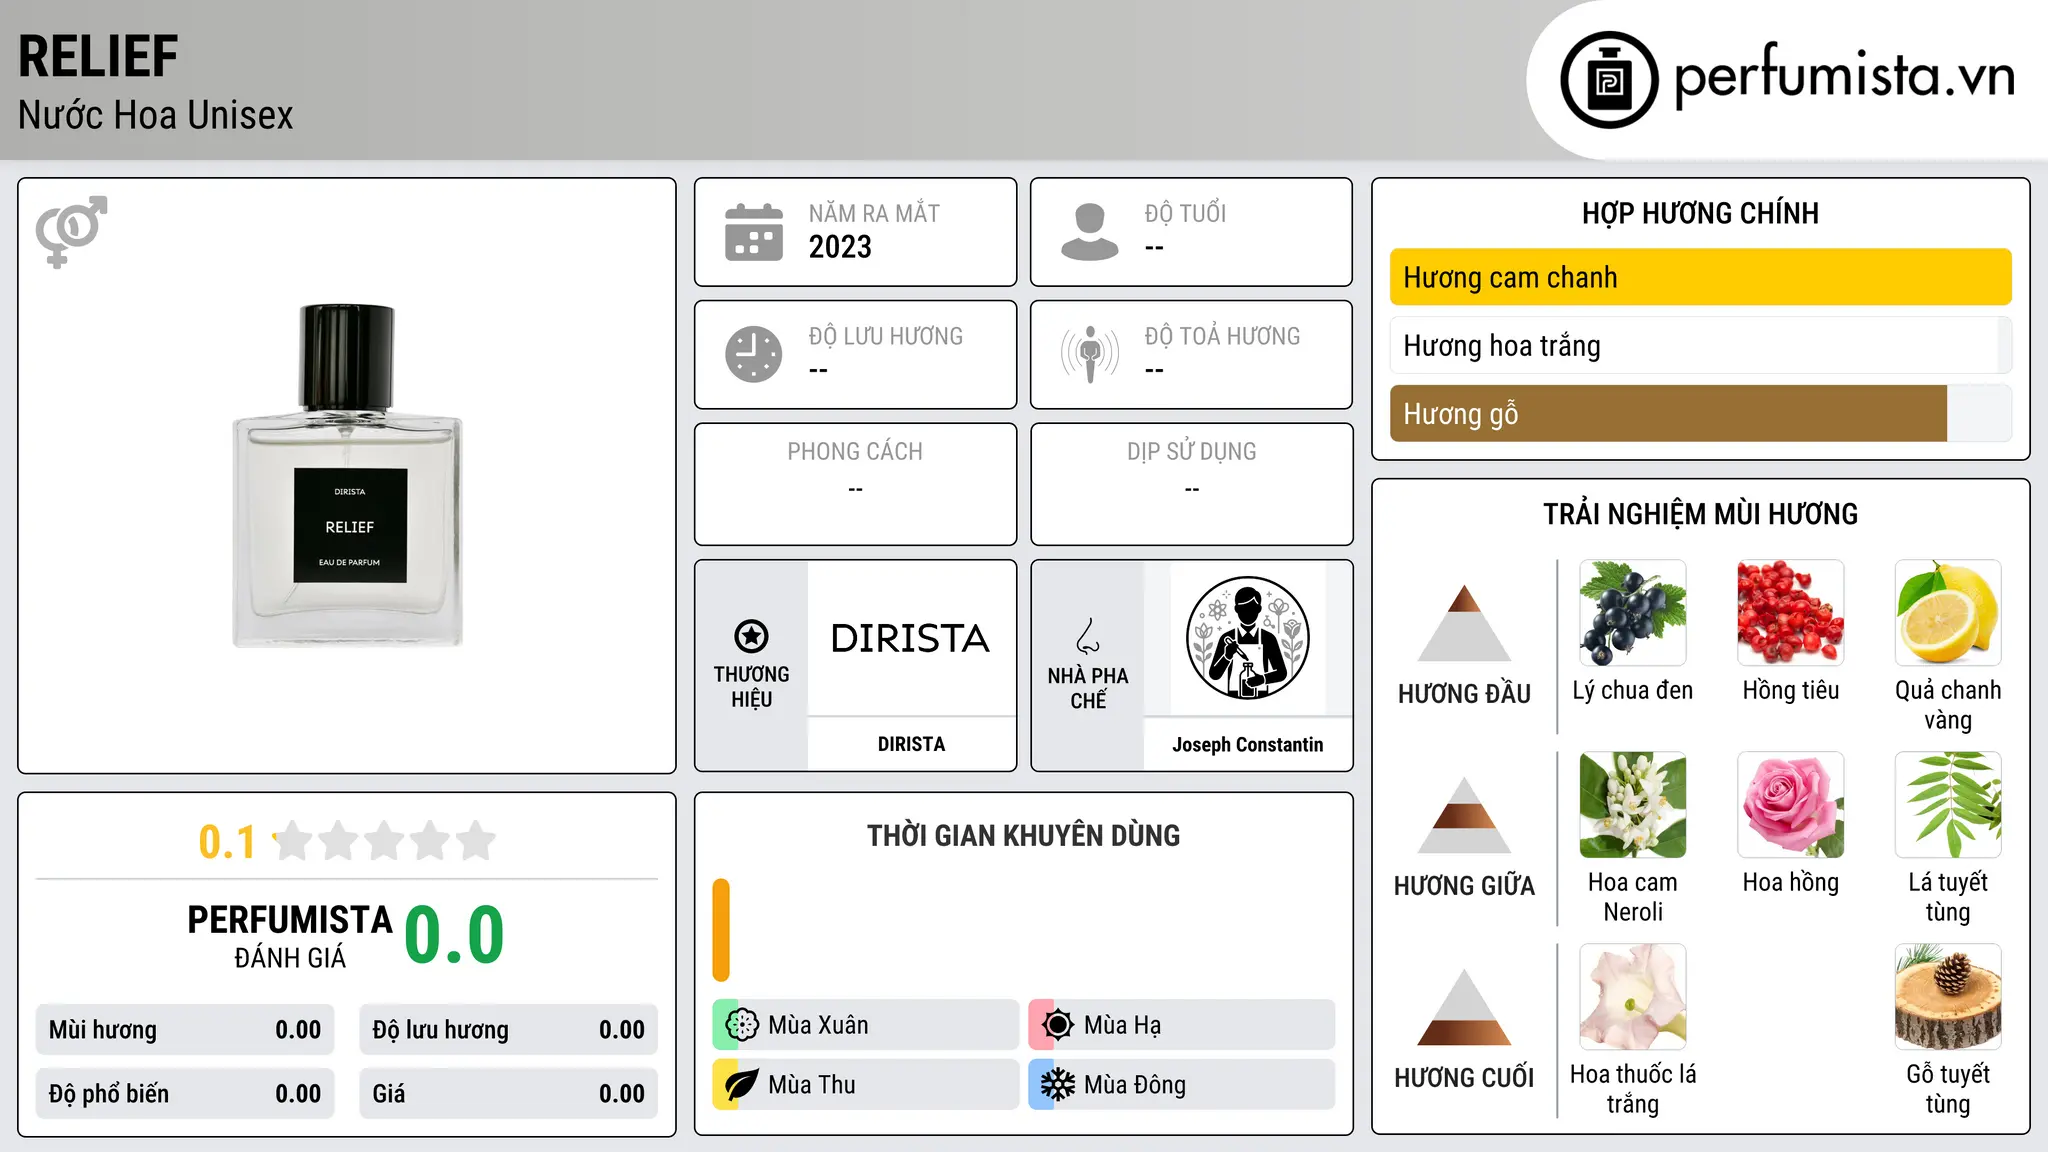Click the sun icon for Mùa Hạ
2048x1152 pixels.
[x=1058, y=1025]
